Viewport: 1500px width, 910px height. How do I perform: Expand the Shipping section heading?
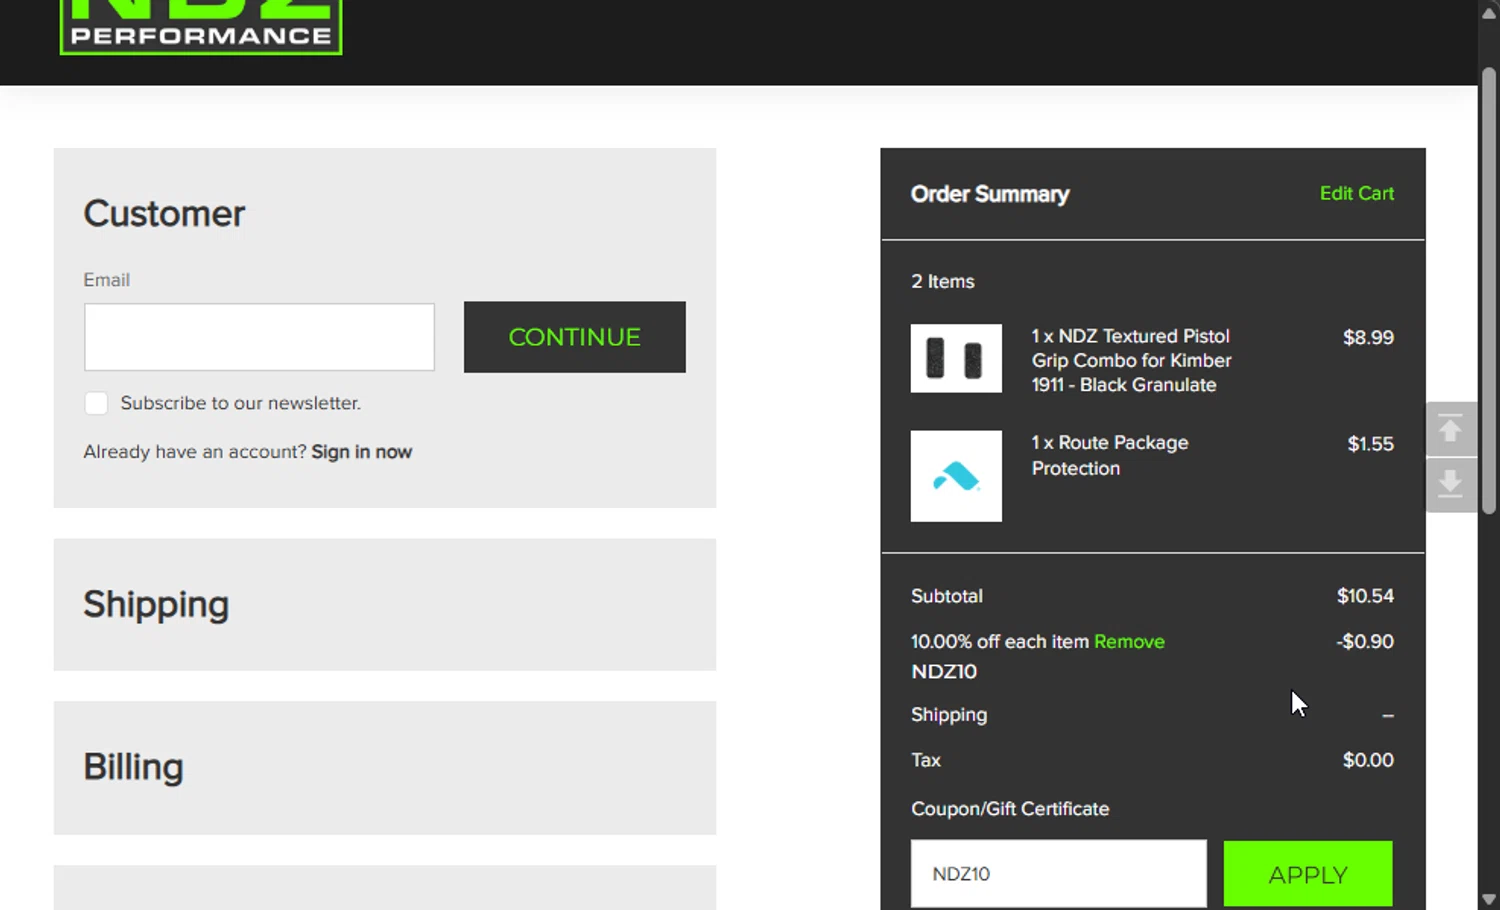click(x=156, y=604)
